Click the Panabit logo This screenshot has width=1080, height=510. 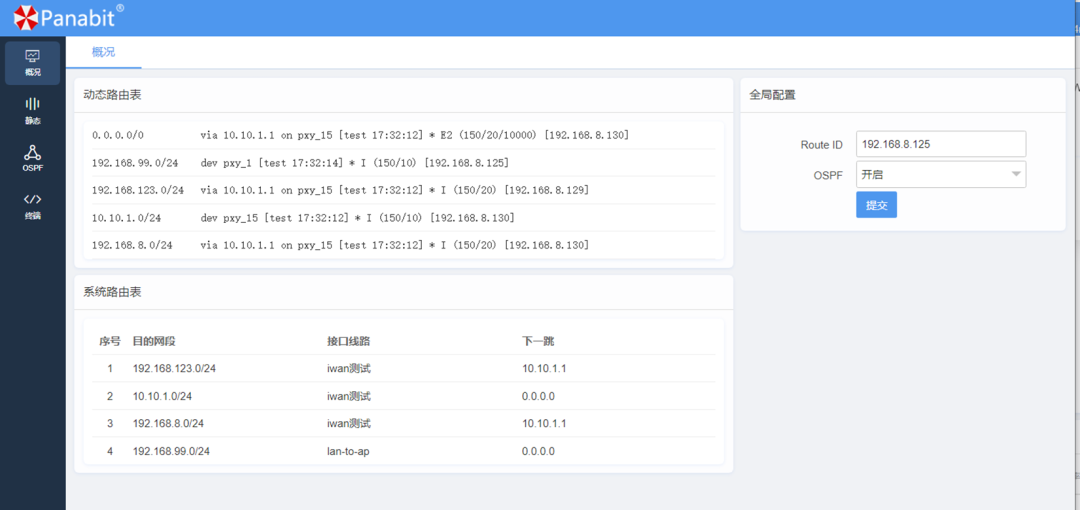coord(68,17)
